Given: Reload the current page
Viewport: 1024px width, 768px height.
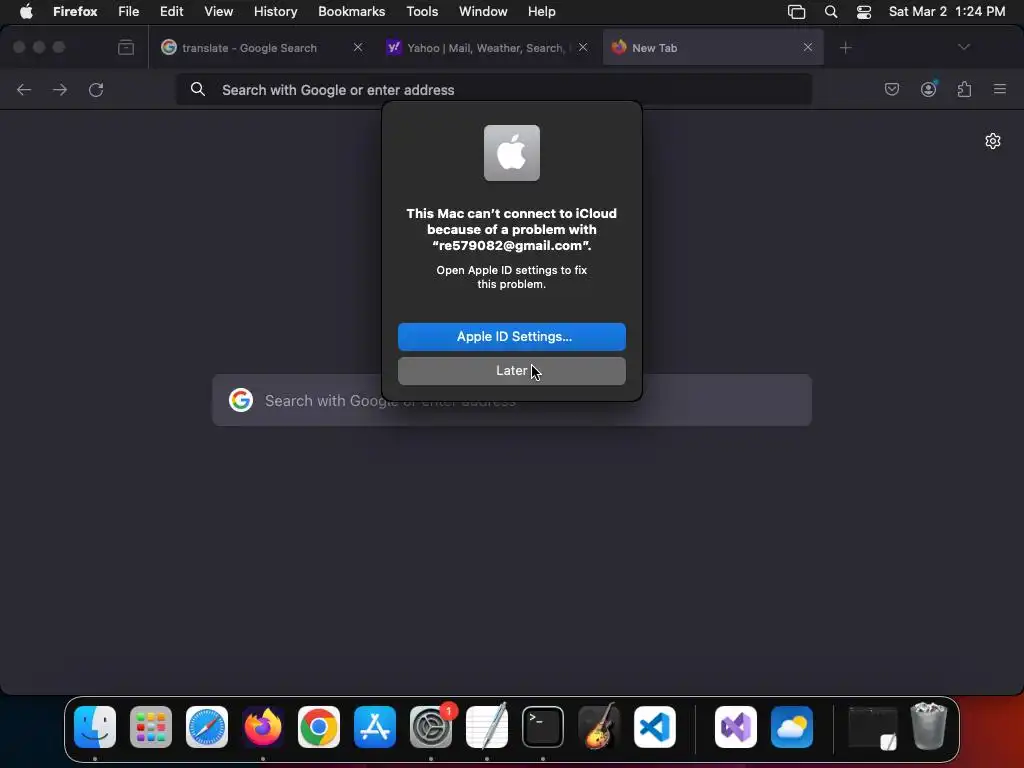Looking at the screenshot, I should point(96,89).
